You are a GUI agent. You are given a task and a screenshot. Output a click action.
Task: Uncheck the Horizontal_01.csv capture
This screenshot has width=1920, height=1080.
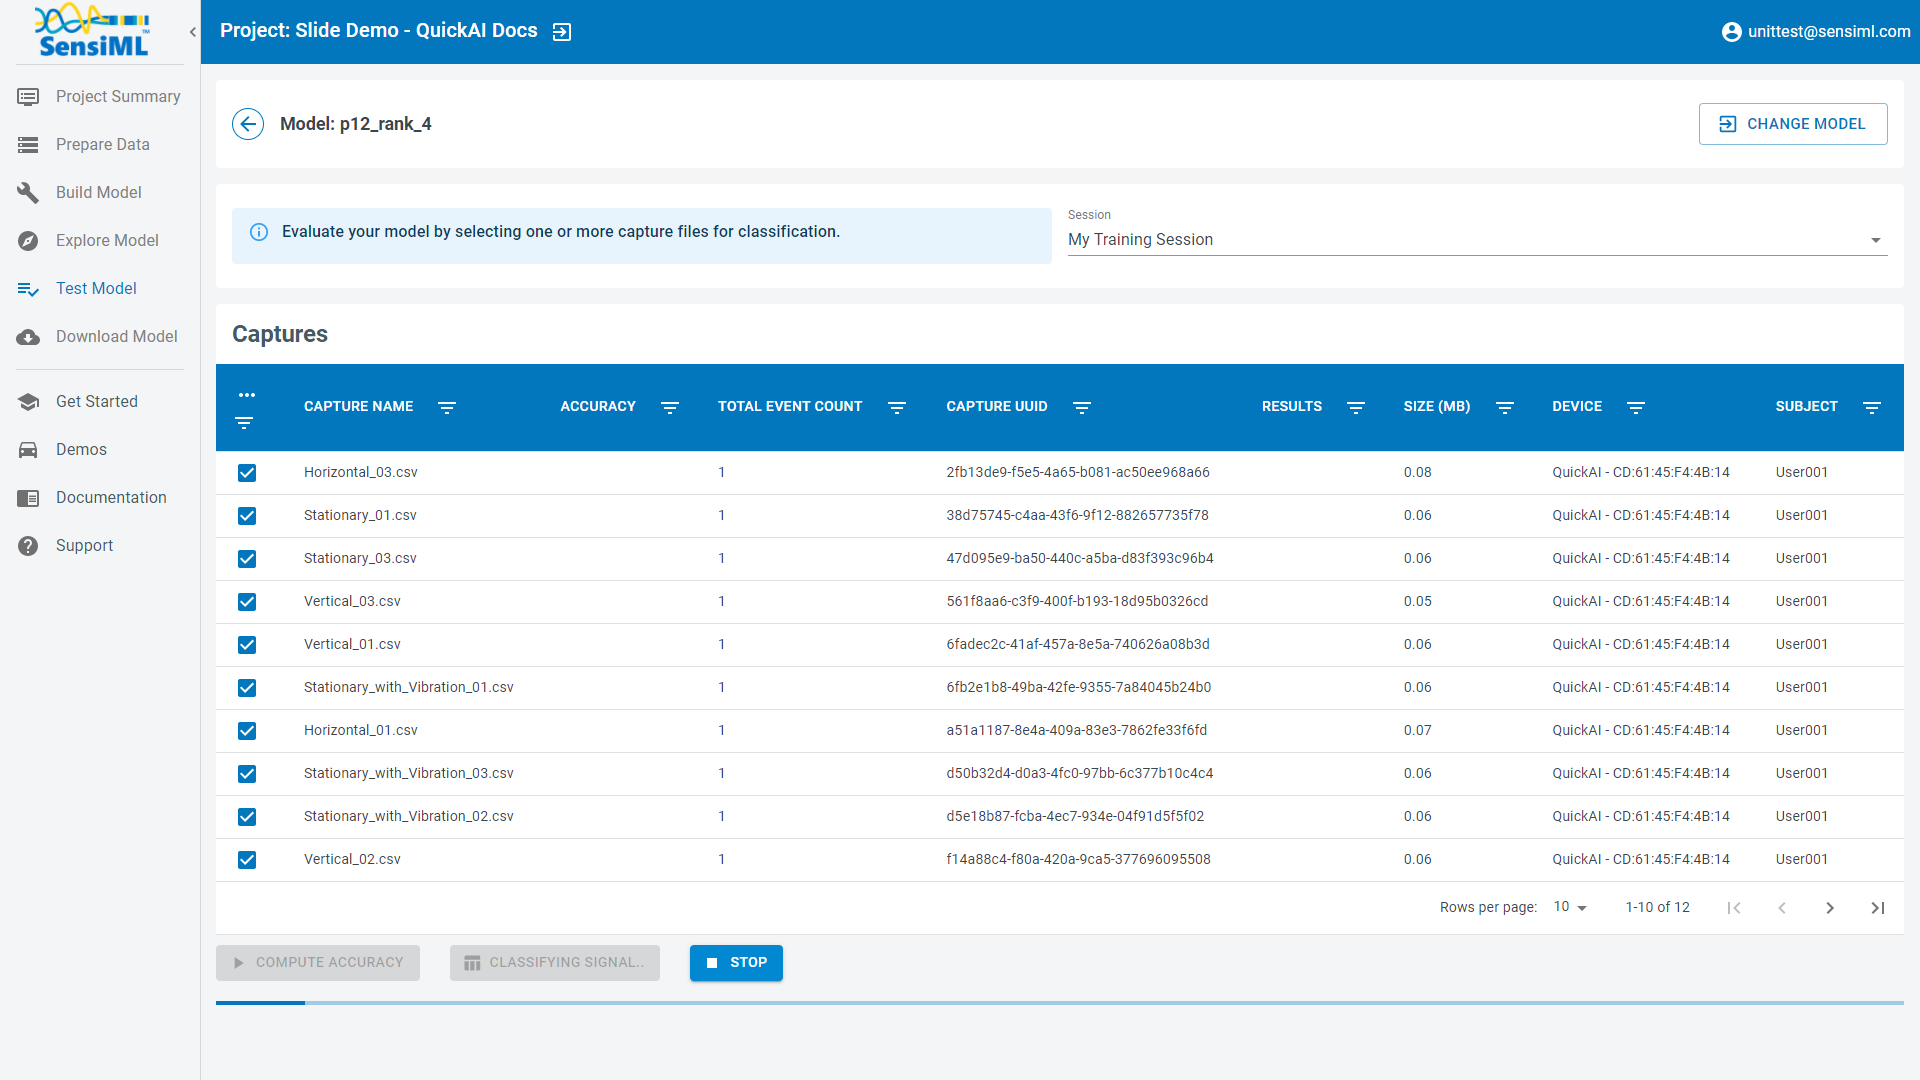coord(247,731)
